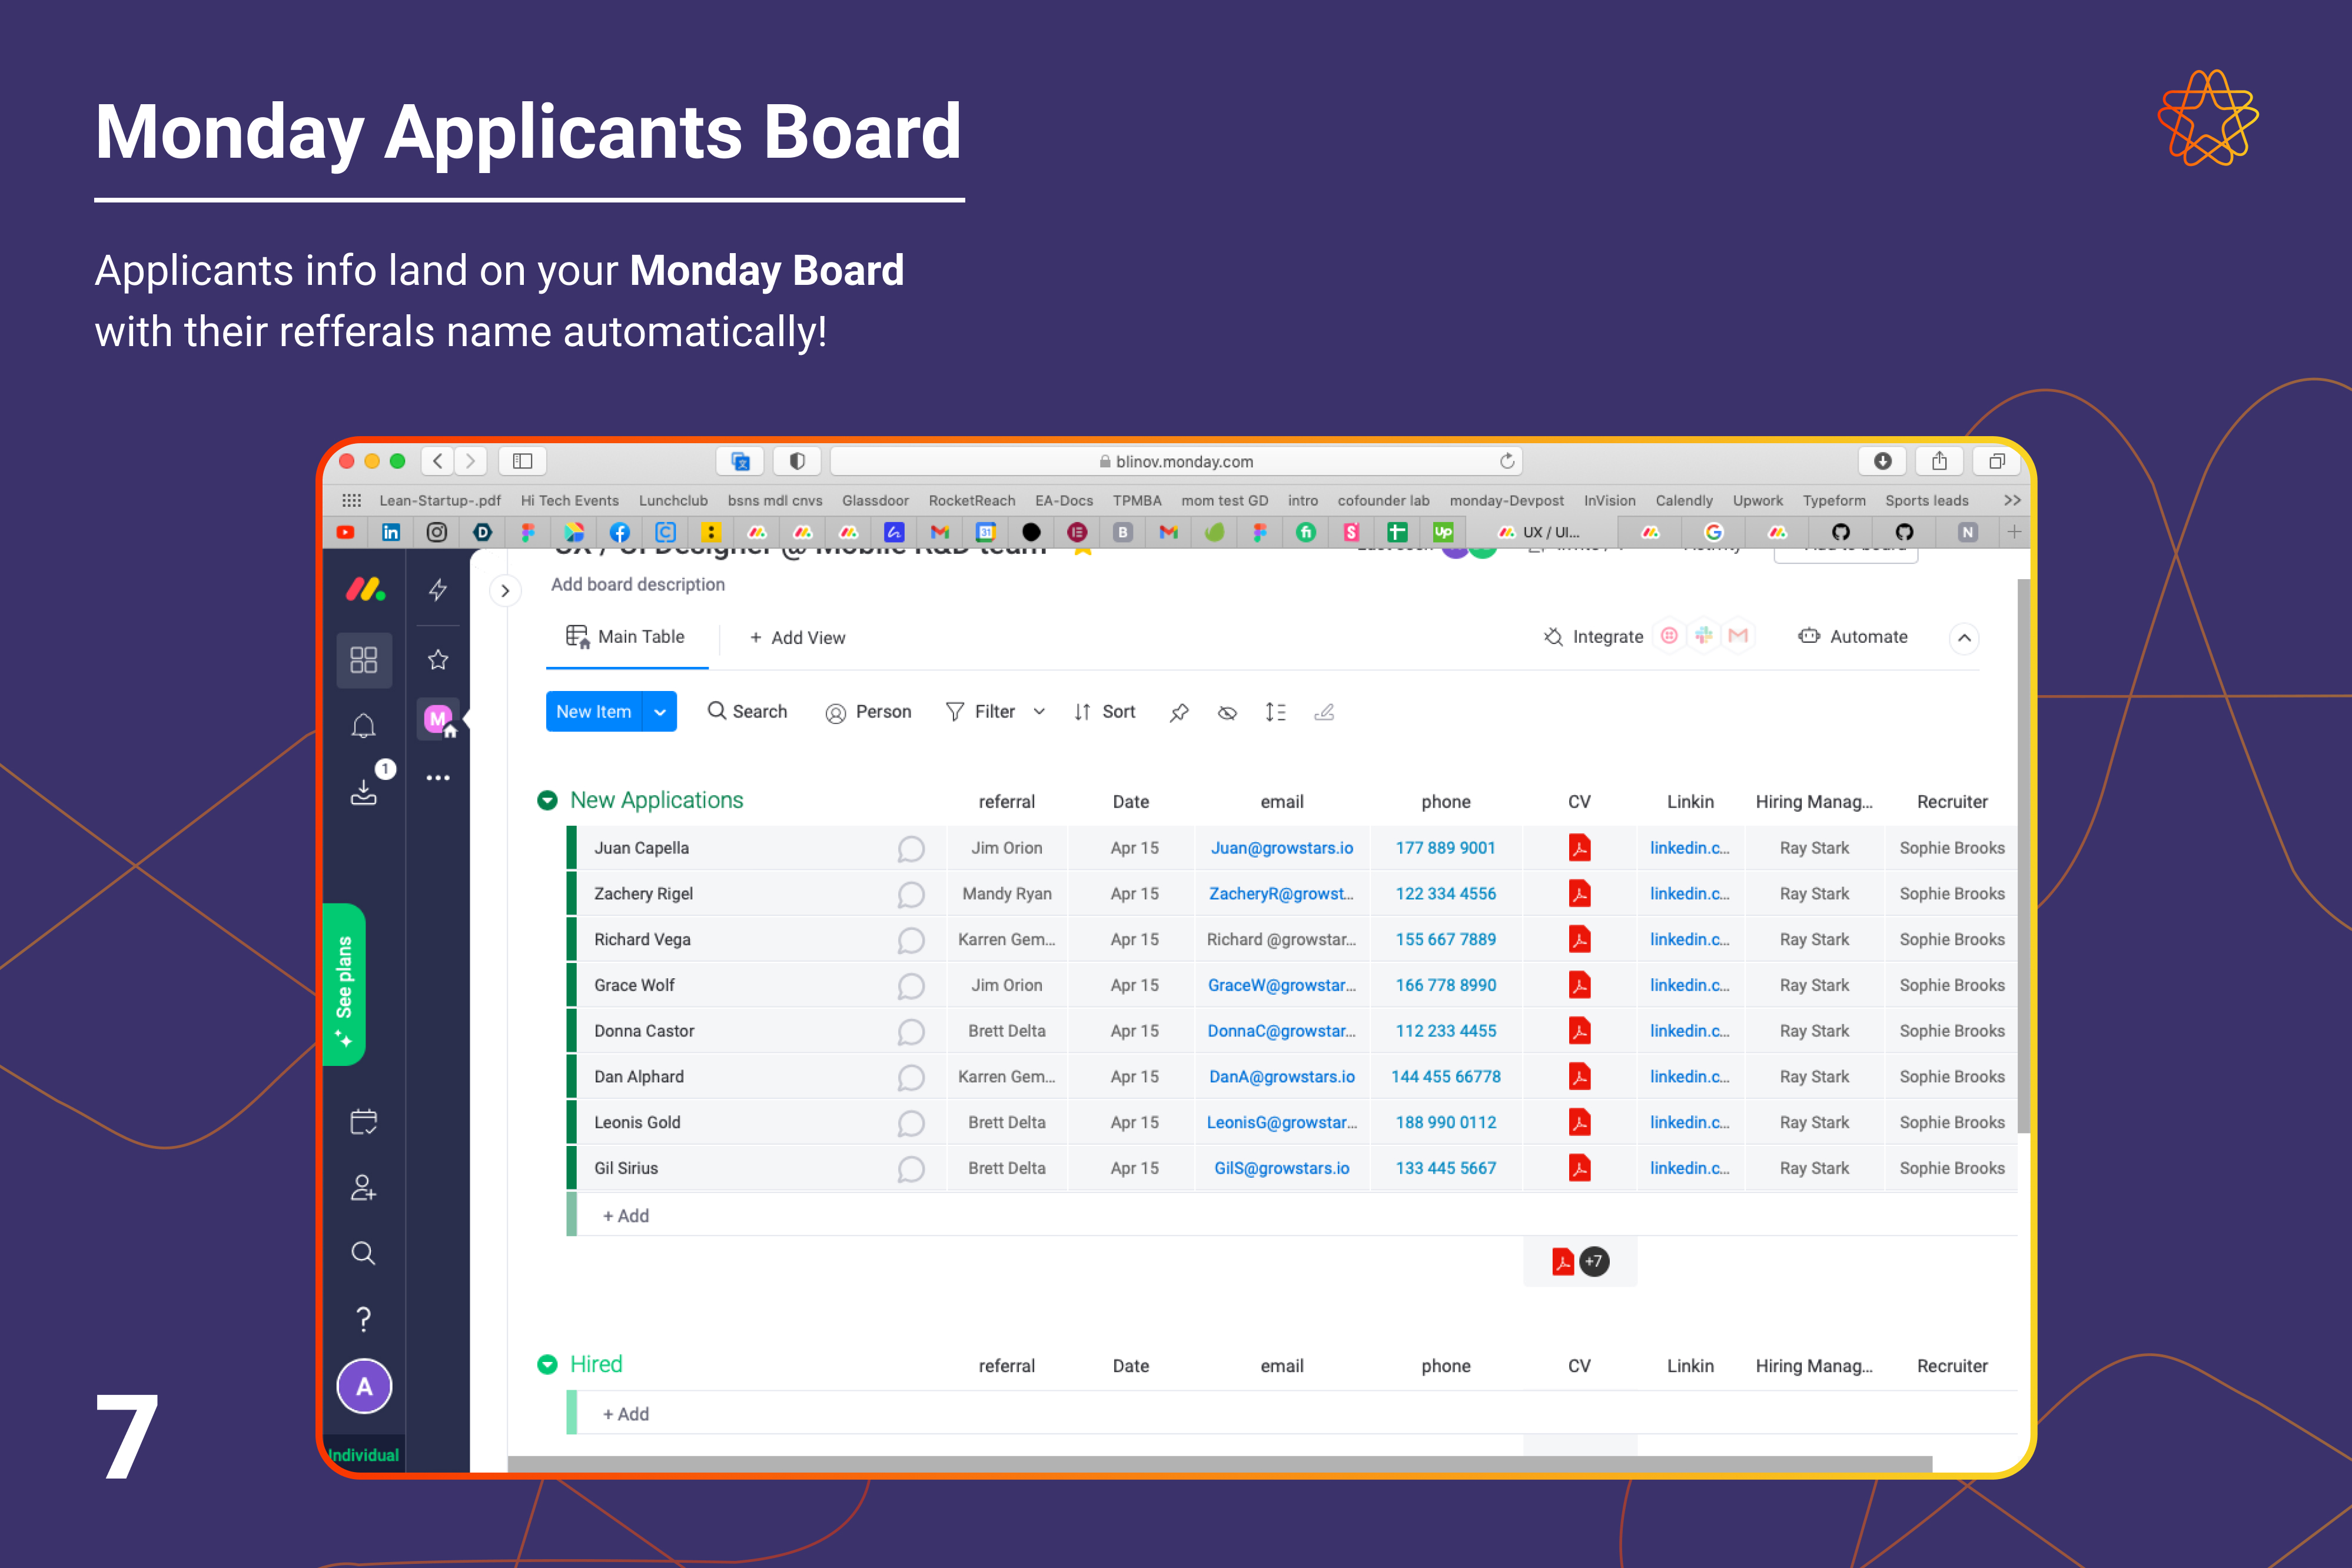The image size is (2352, 1568).
Task: Open the inbox download icon
Action: click(x=363, y=791)
